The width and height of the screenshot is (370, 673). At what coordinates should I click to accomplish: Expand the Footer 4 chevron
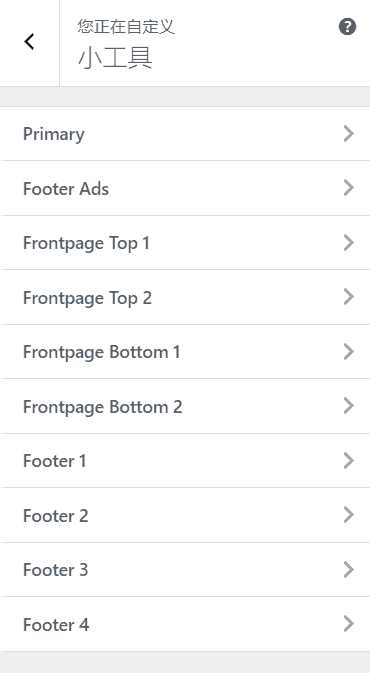[349, 624]
